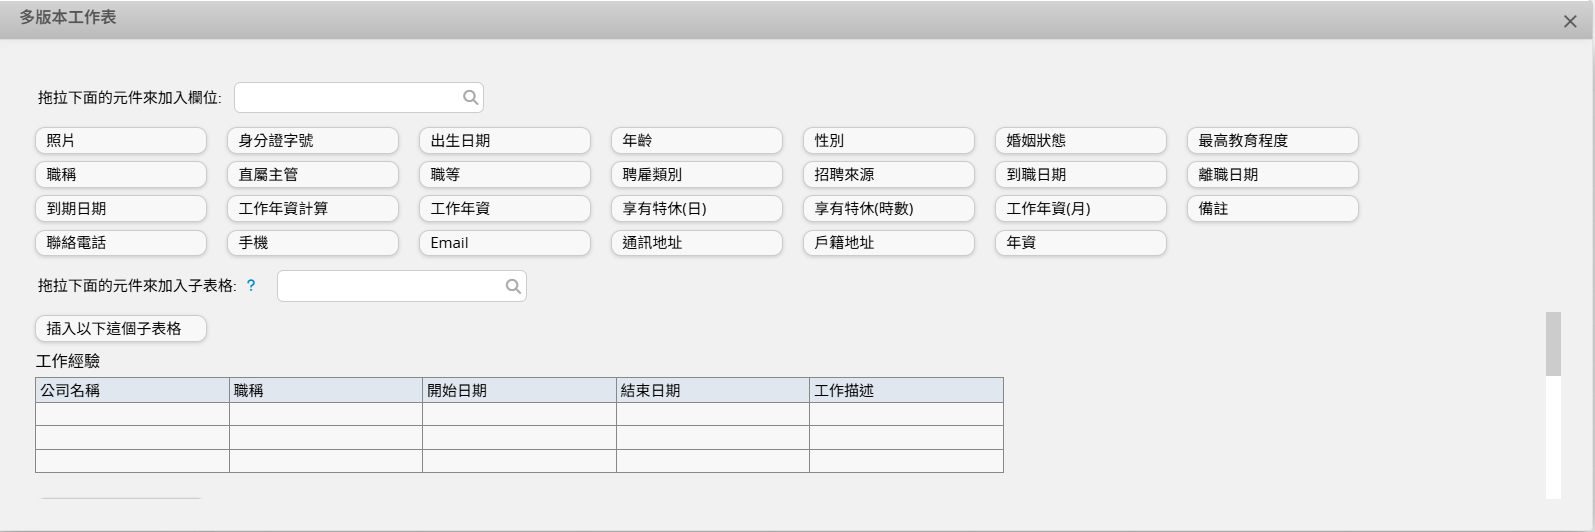Click the field search input box
1595x532 pixels.
point(346,98)
